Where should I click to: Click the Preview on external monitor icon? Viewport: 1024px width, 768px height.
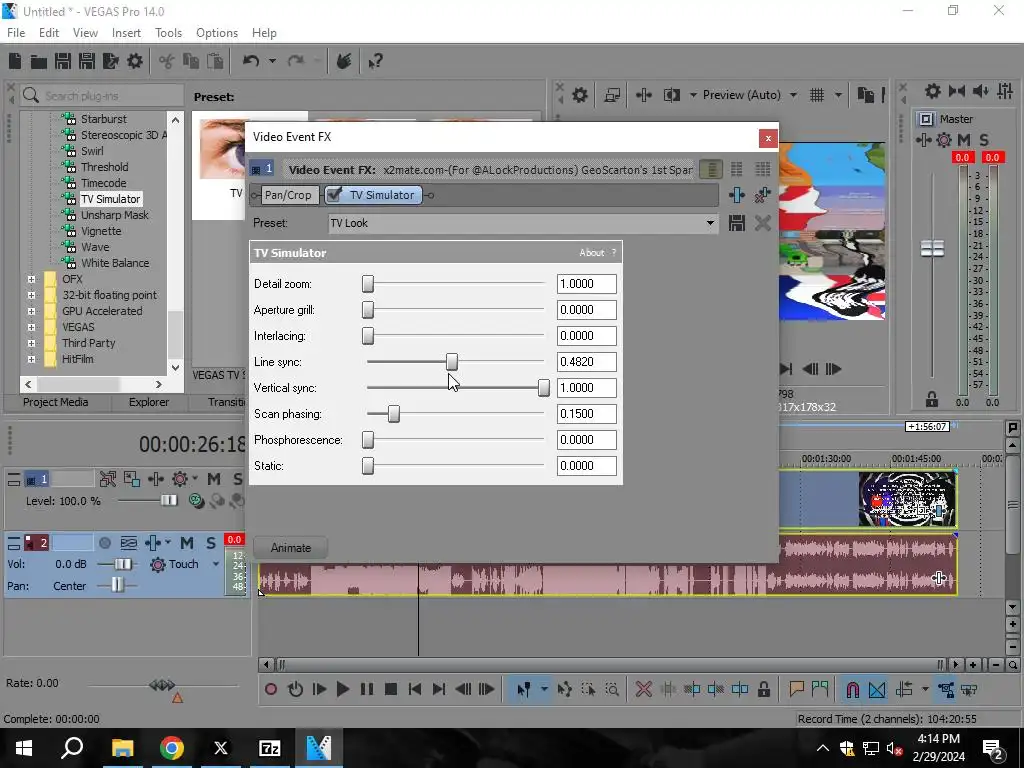click(x=612, y=95)
